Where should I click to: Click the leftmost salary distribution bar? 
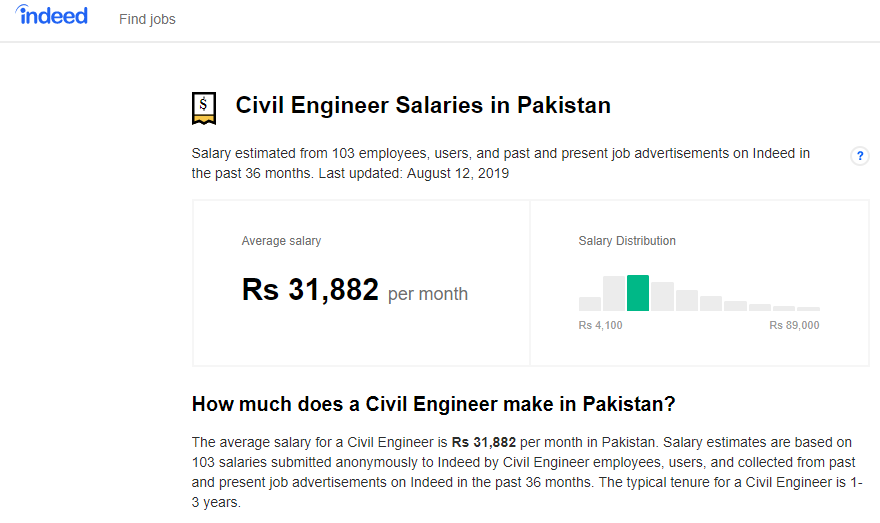pos(590,304)
